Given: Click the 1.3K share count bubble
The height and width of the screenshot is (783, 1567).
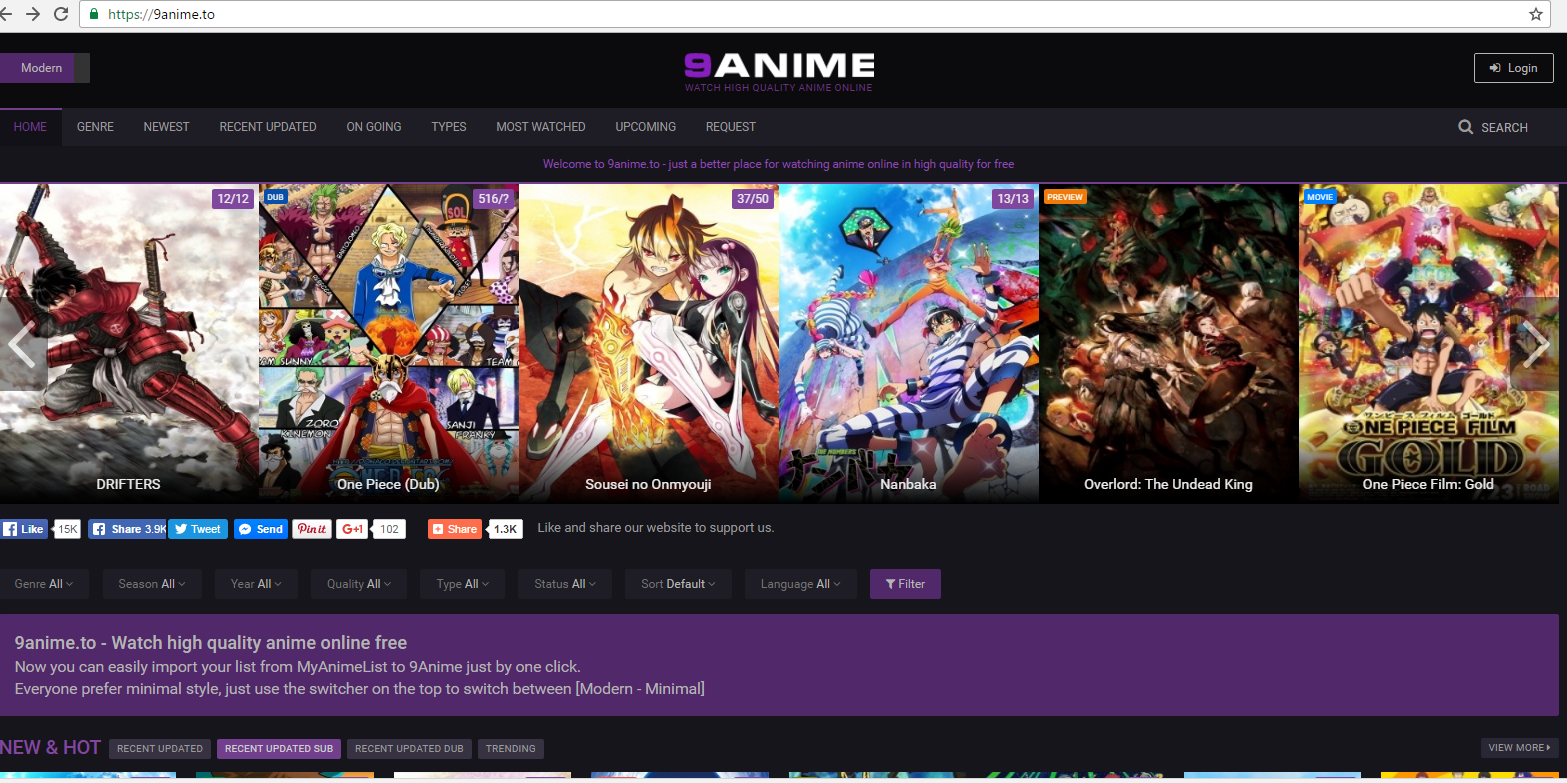Looking at the screenshot, I should click(506, 529).
